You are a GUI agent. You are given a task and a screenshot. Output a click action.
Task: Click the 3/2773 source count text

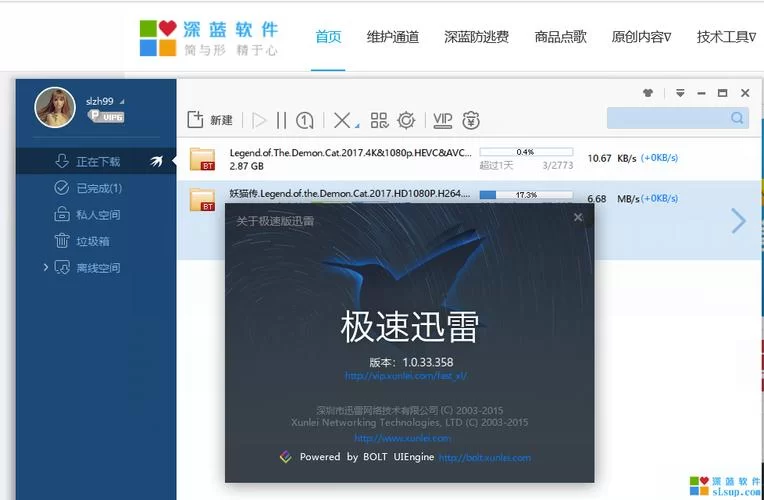(x=557, y=165)
